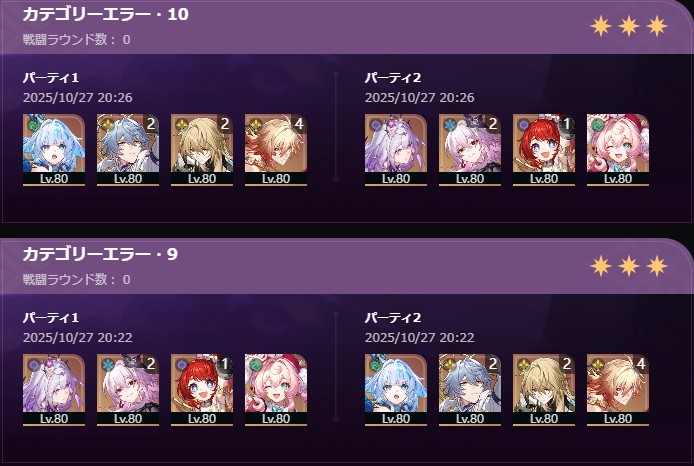Select pink-haired character with black crown, stage 10
The height and width of the screenshot is (466, 694).
470,150
